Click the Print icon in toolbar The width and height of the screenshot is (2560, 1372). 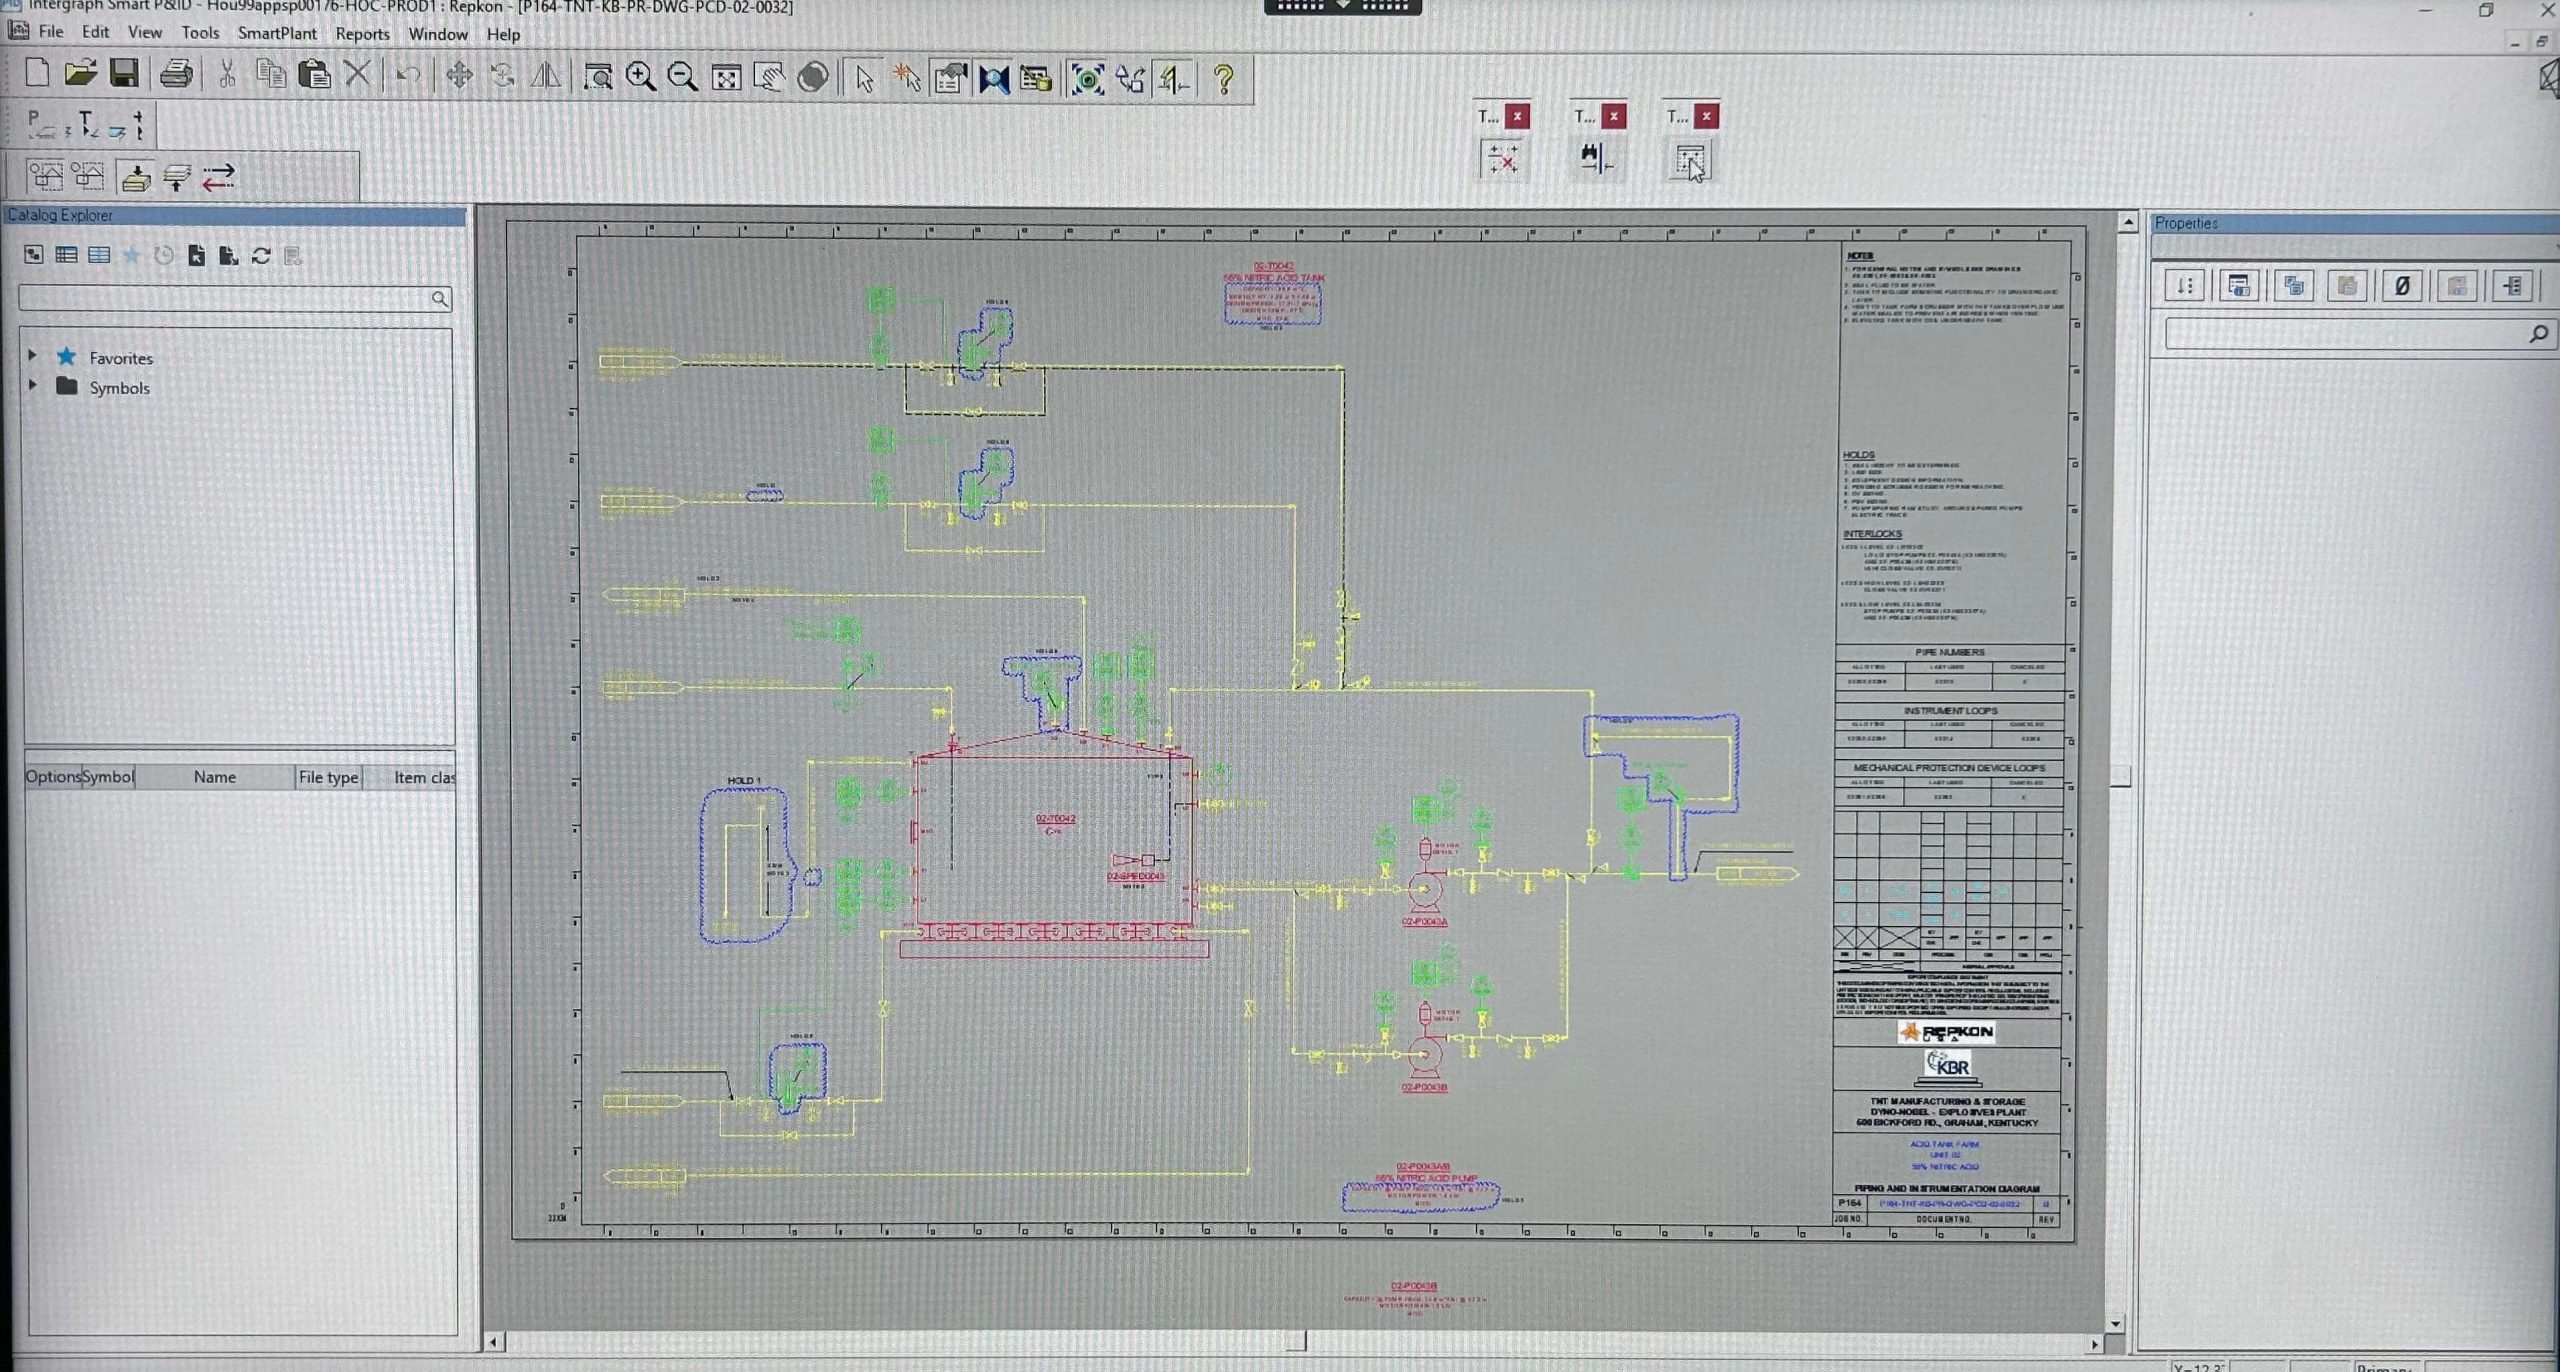pyautogui.click(x=176, y=74)
